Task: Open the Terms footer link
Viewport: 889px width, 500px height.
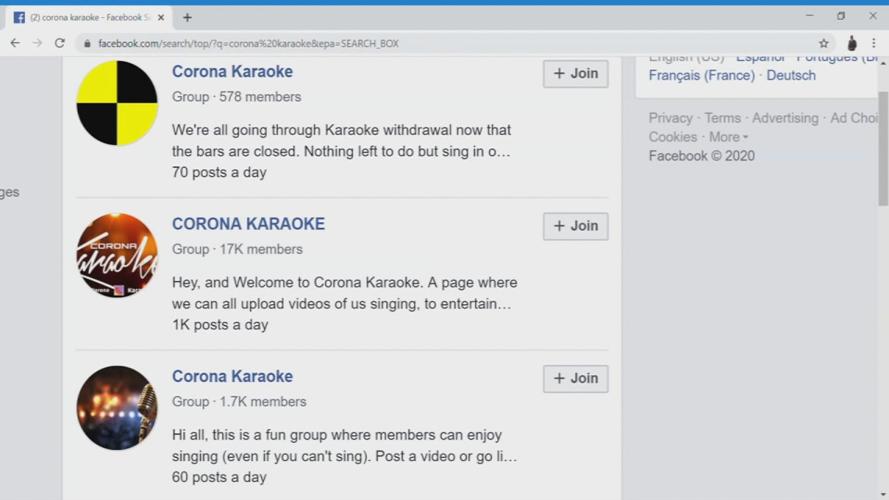Action: coord(722,118)
